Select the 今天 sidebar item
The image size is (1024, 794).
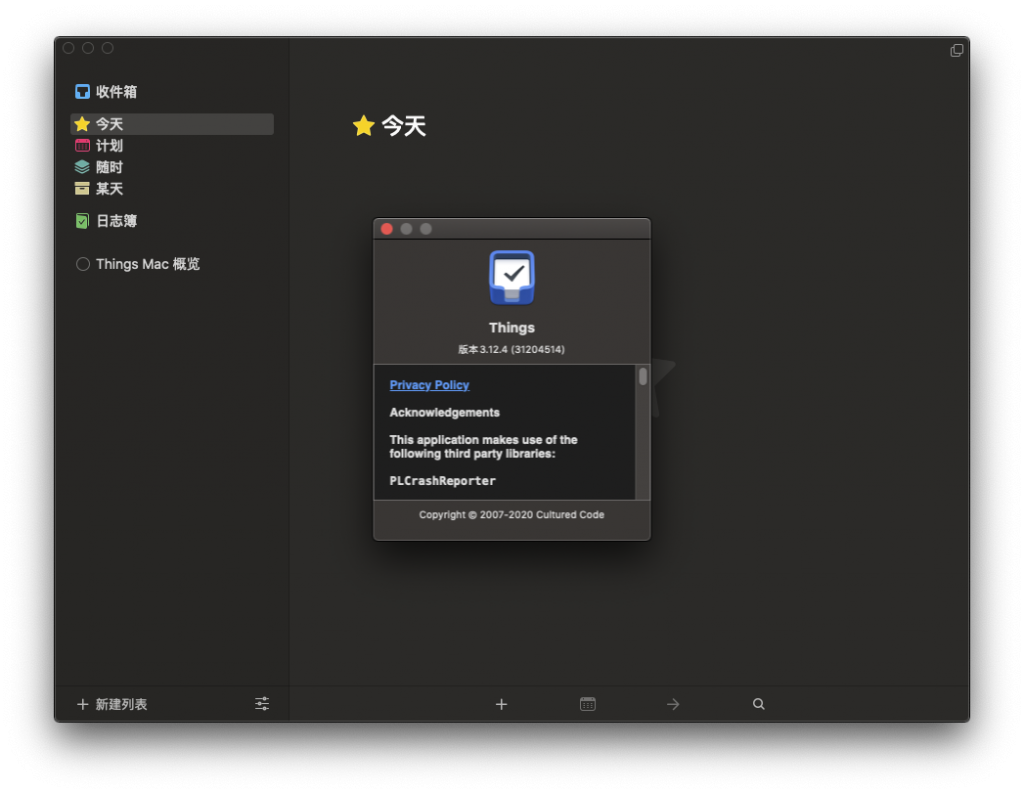click(x=172, y=124)
